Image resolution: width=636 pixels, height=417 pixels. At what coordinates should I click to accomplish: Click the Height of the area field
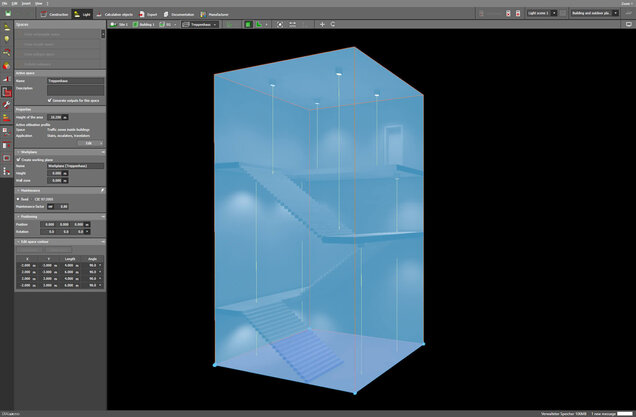[x=55, y=117]
